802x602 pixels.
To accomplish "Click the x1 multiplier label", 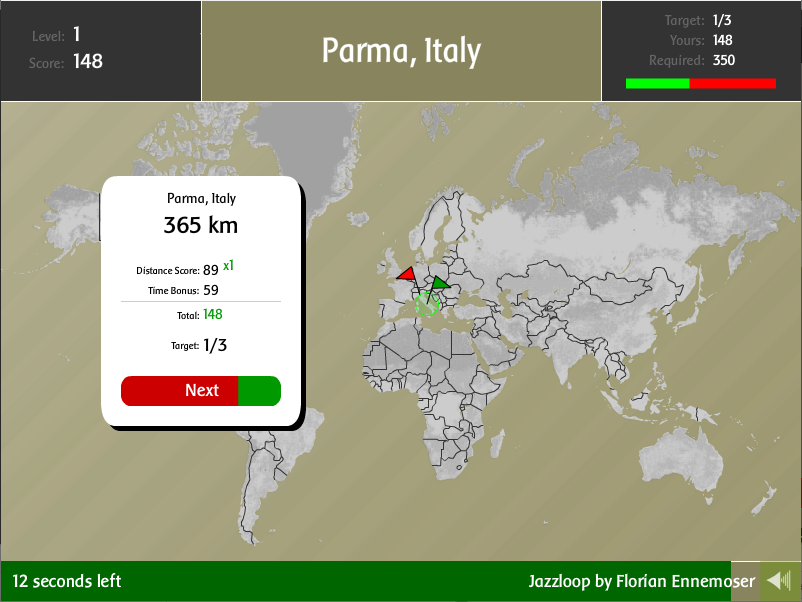I will 229,265.
